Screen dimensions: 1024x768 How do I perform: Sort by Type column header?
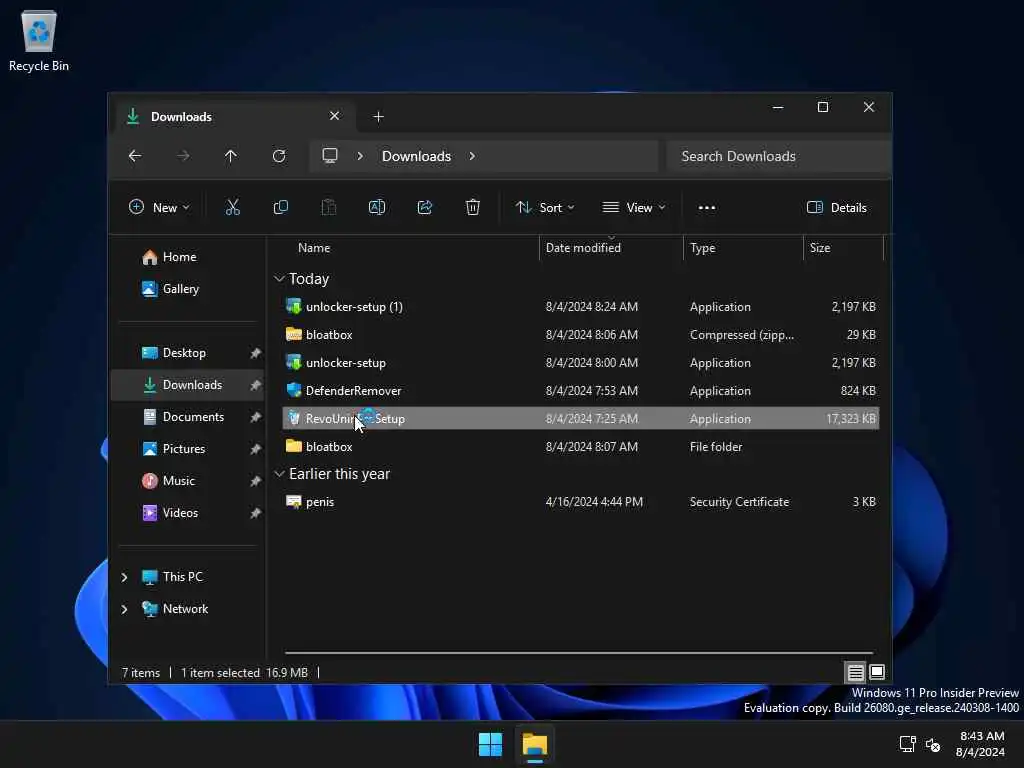[743, 248]
